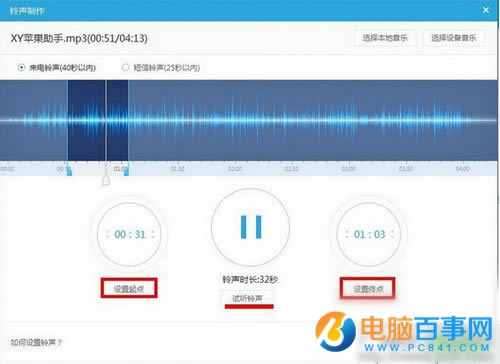Click the end-point stepper left of 01:03

[347, 234]
